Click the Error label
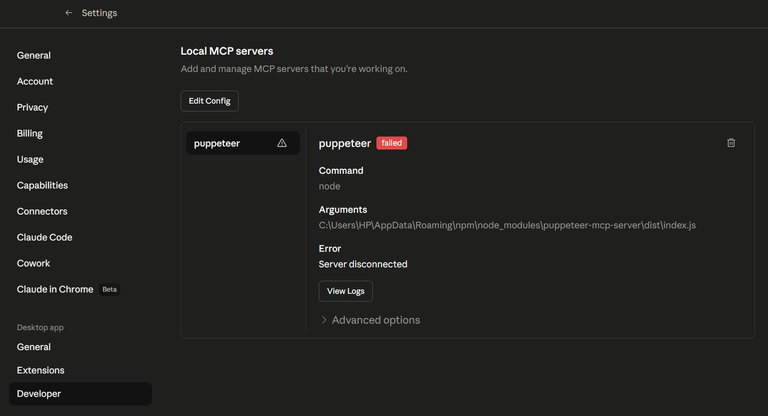 [330, 248]
